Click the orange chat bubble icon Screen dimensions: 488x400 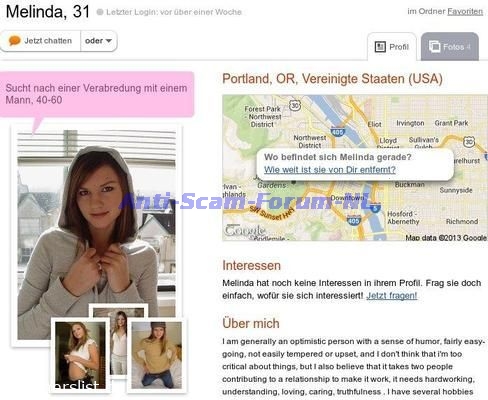click(x=14, y=41)
